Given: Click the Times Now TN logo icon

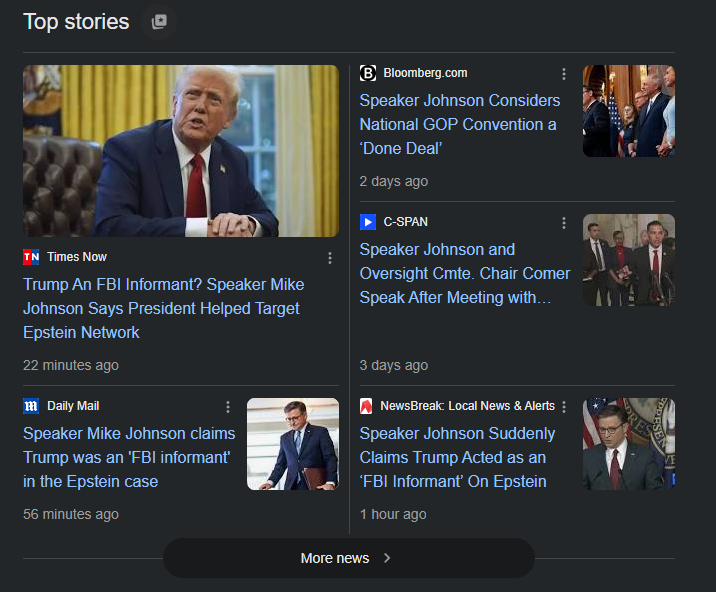Looking at the screenshot, I should pos(32,257).
